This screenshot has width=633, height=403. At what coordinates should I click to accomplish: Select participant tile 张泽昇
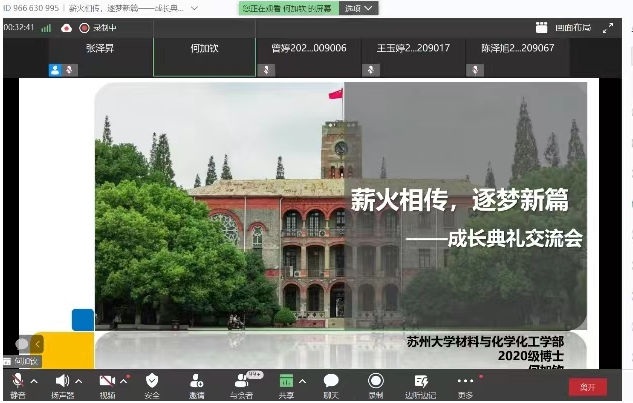click(x=100, y=56)
